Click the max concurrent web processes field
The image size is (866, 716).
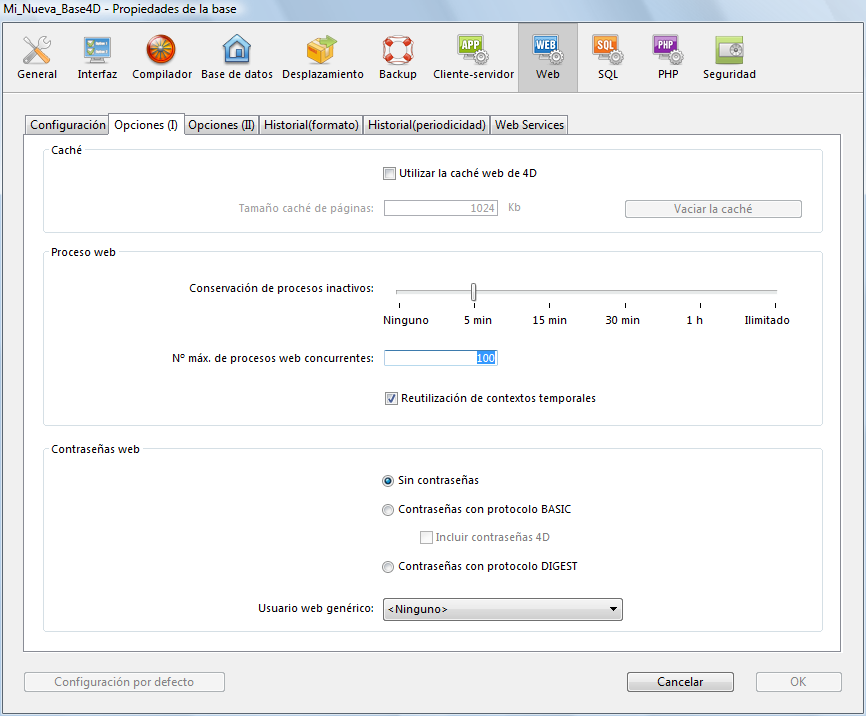(x=440, y=358)
